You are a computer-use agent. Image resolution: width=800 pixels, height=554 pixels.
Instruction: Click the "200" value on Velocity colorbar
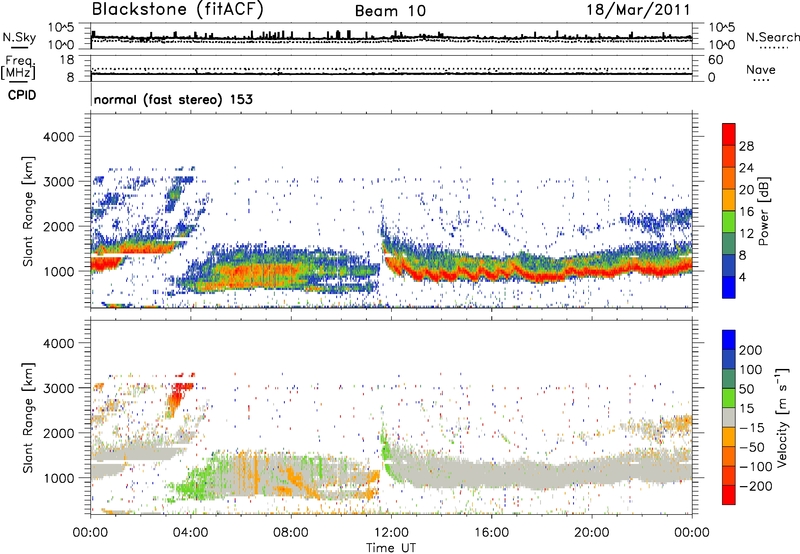click(751, 350)
